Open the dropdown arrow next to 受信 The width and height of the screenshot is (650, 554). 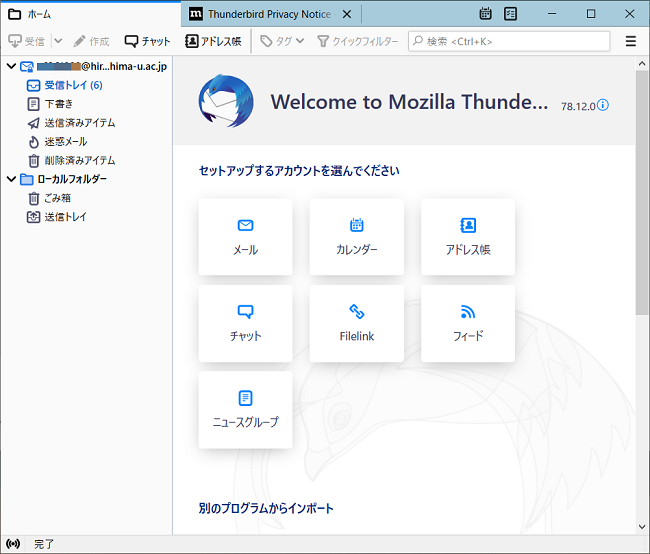tap(58, 41)
